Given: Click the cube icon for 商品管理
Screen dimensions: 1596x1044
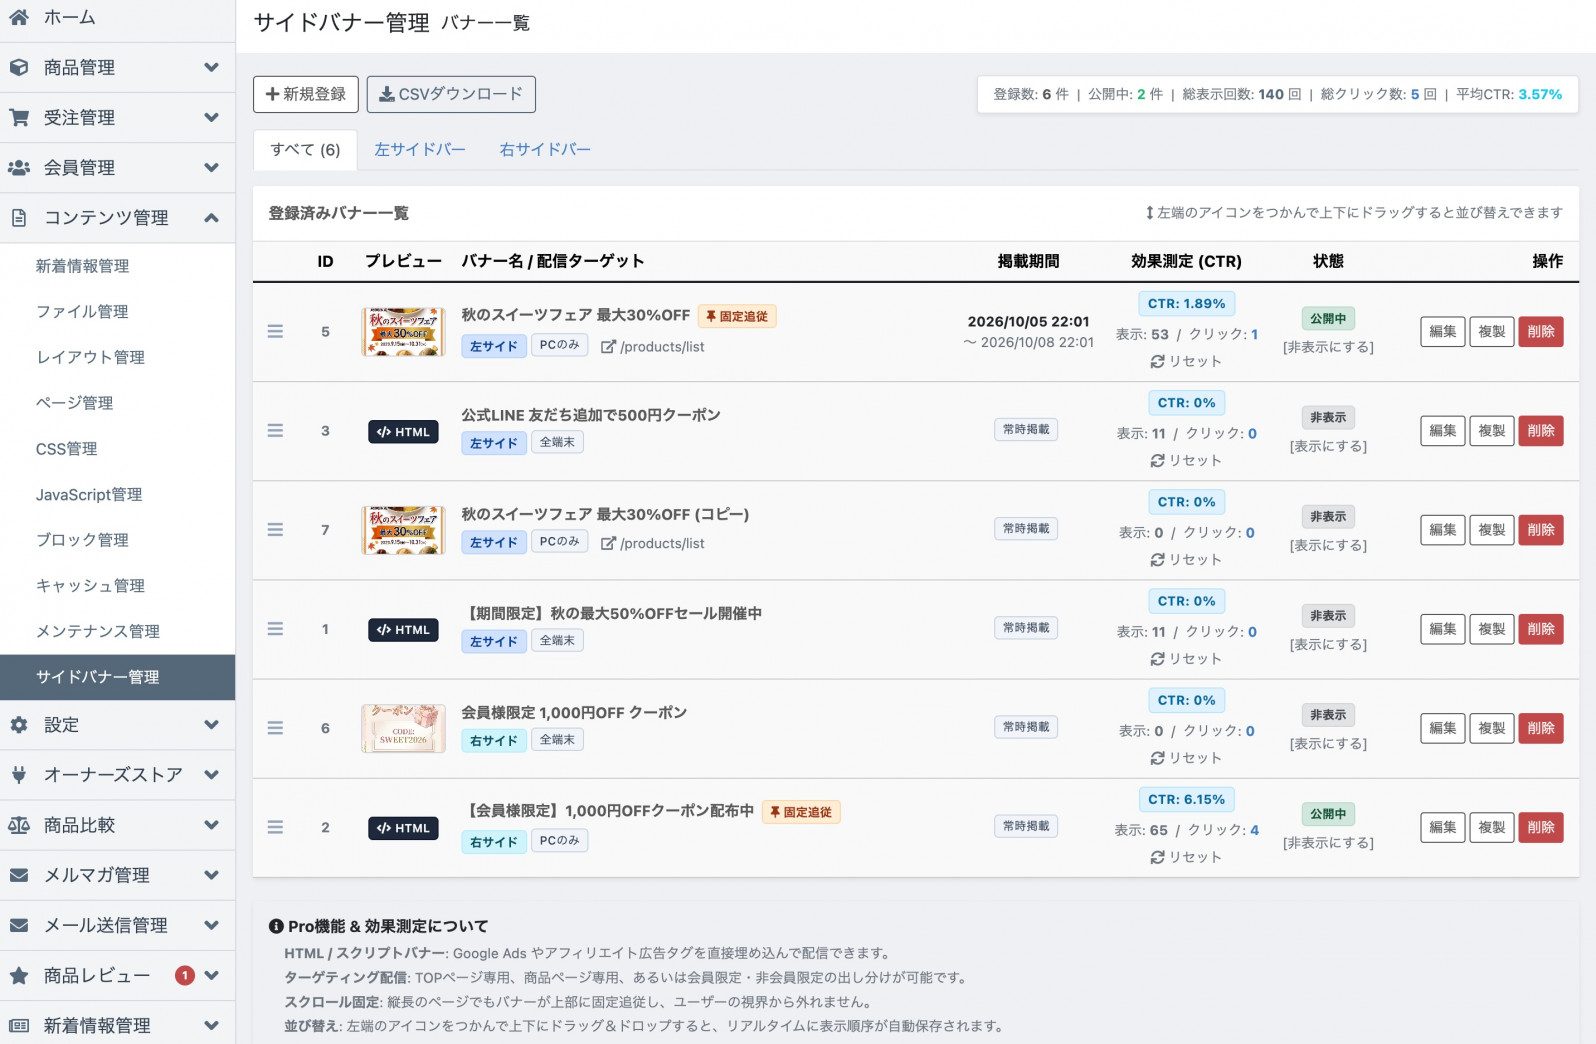Looking at the screenshot, I should tap(19, 67).
